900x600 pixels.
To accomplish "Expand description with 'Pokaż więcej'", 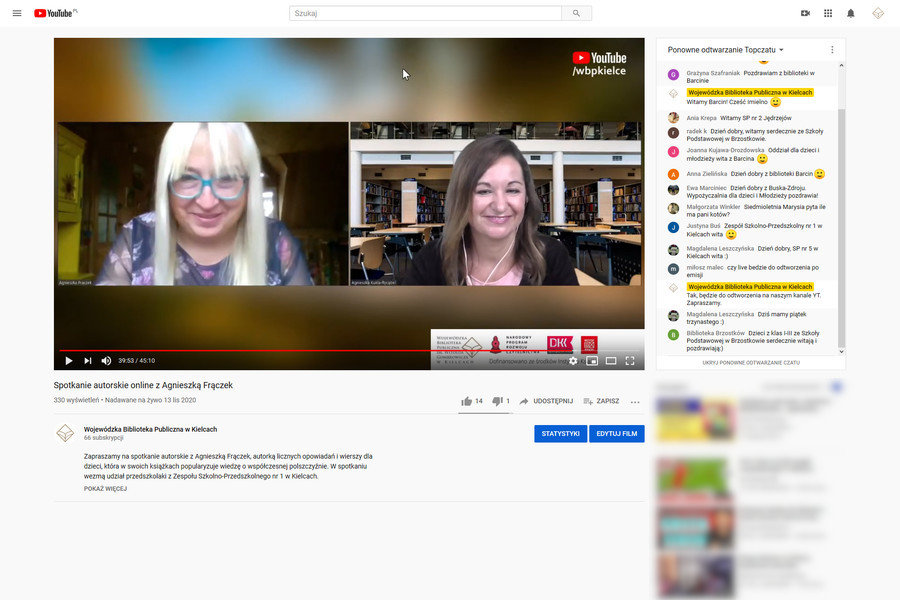I will click(105, 489).
